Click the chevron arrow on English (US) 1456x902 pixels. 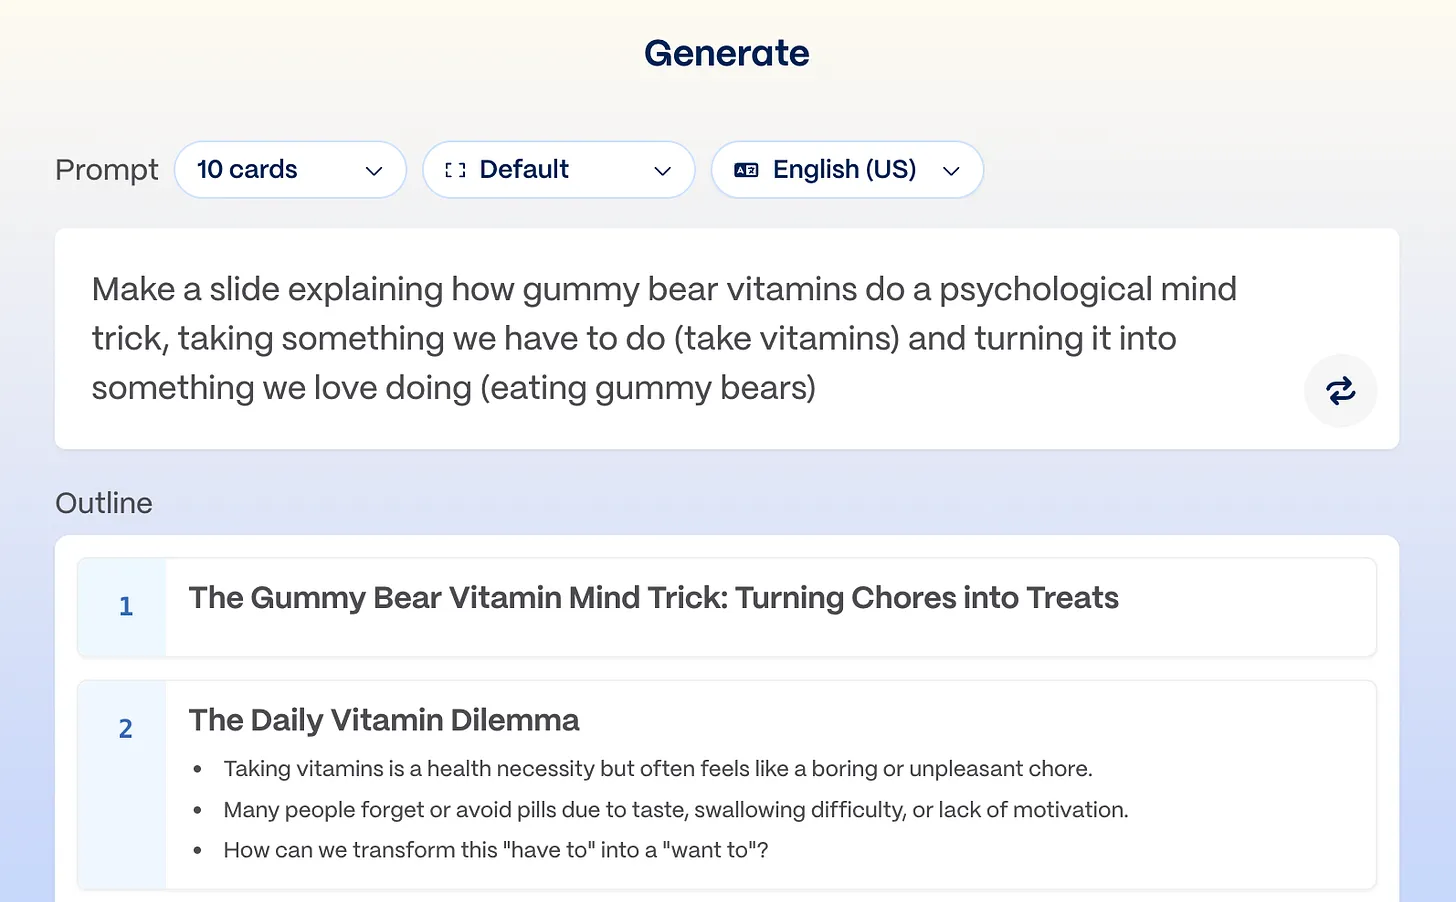[951, 171]
